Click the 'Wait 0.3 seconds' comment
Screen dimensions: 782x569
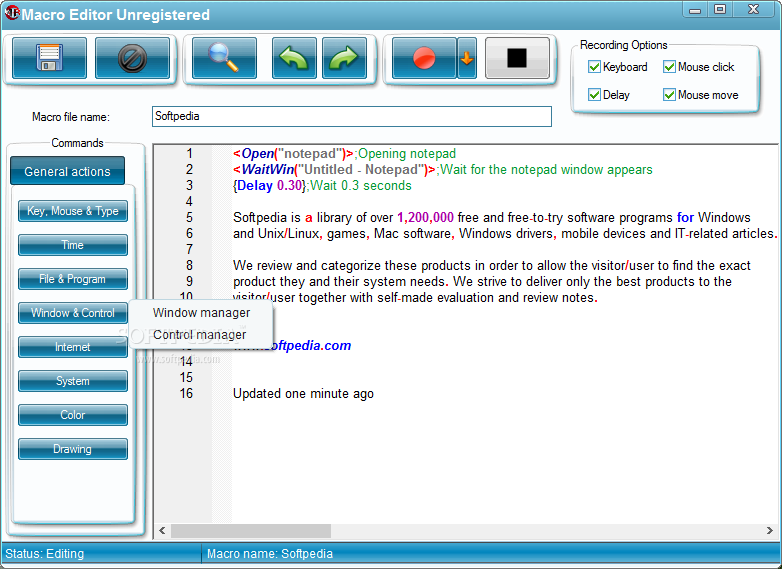[361, 186]
